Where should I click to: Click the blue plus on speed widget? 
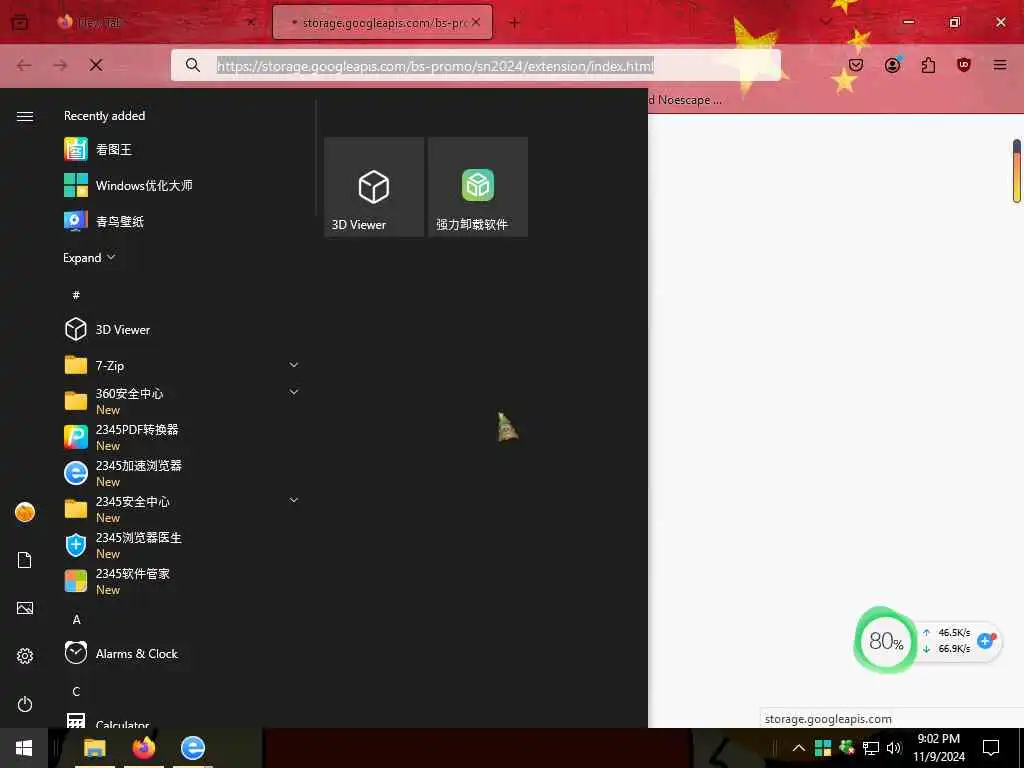tap(985, 641)
